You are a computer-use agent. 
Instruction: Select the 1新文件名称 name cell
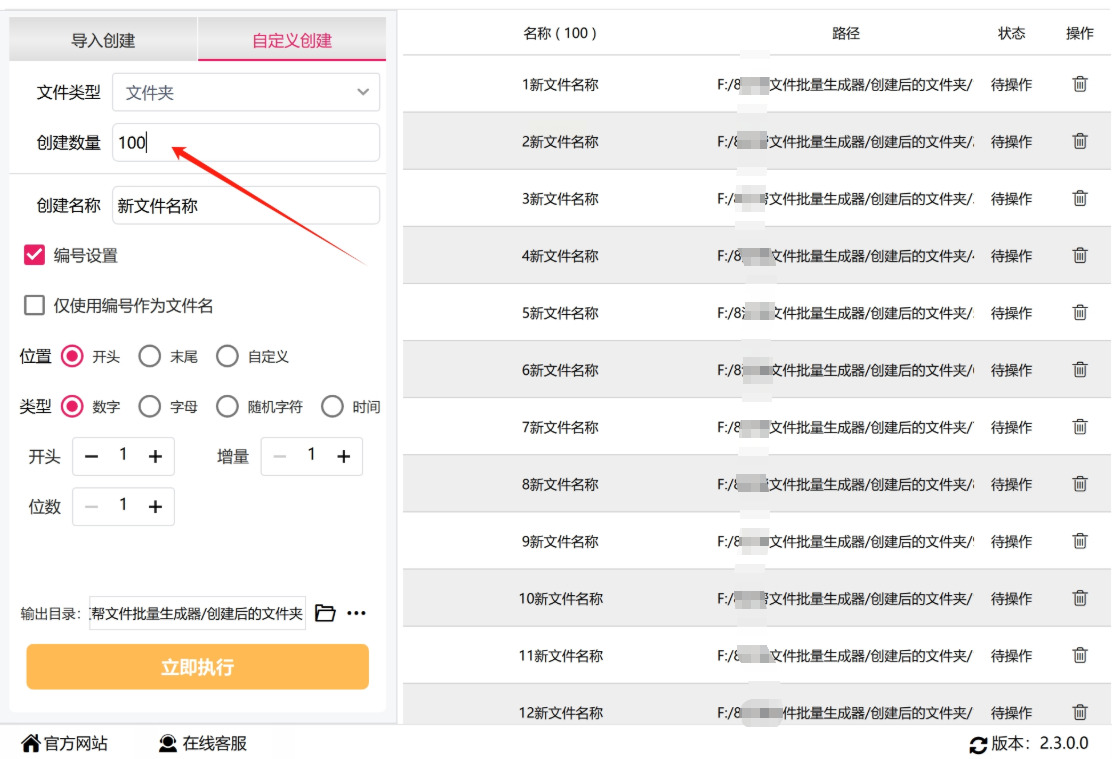click(560, 84)
